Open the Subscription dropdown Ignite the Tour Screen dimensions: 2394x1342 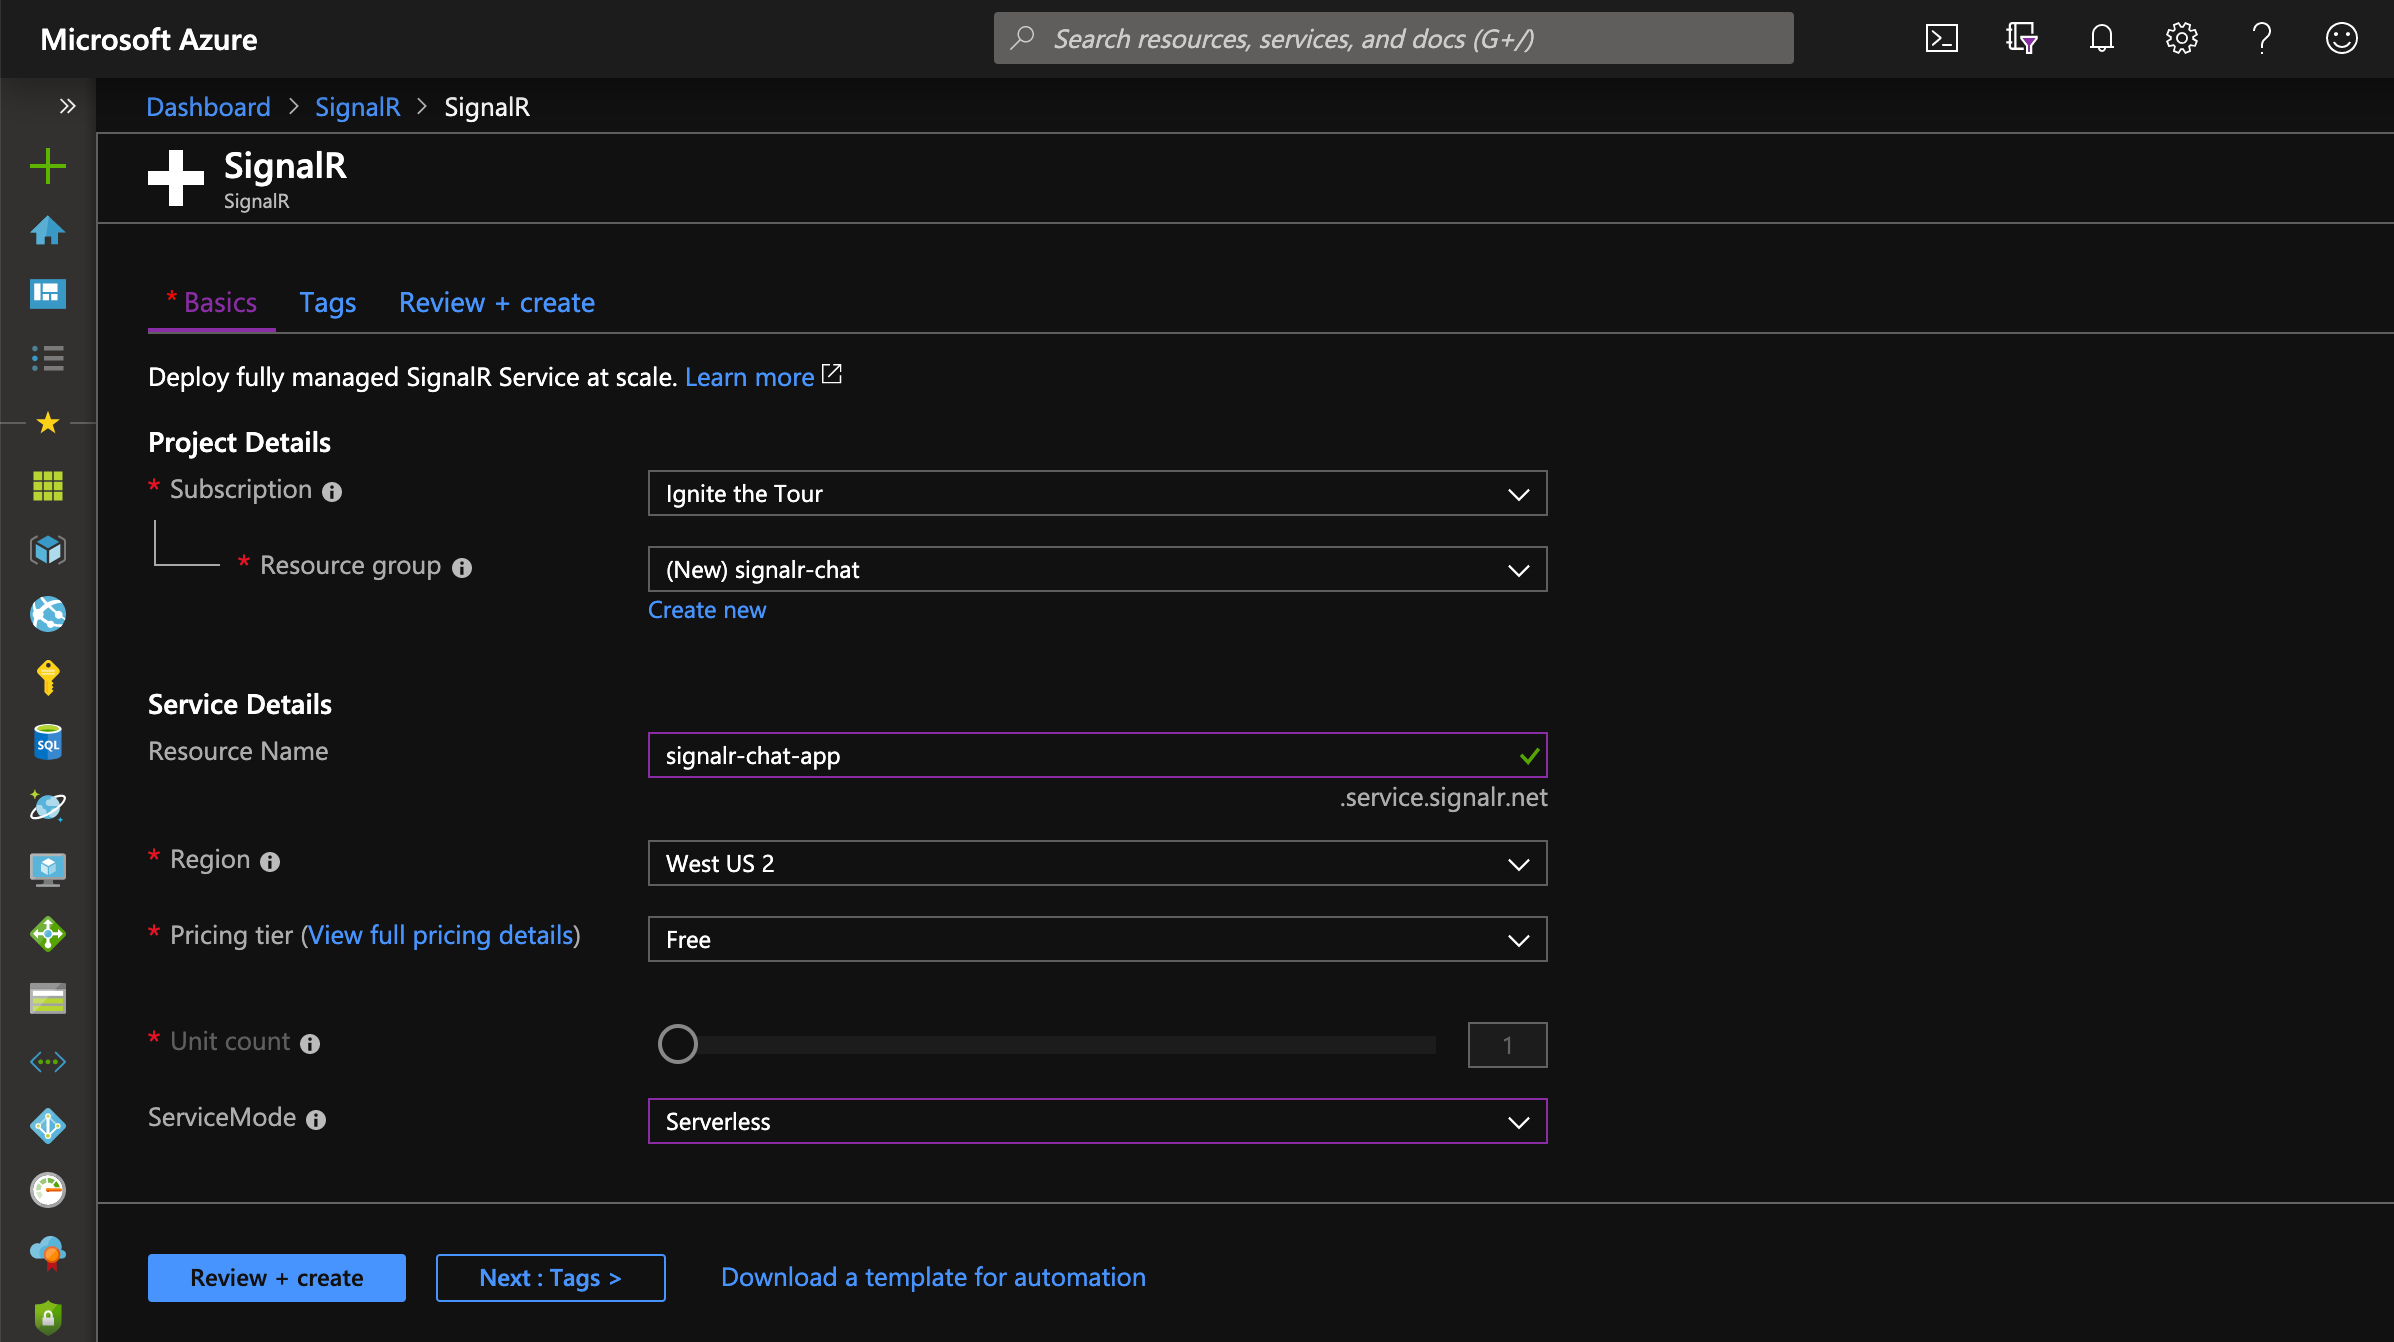[1098, 494]
